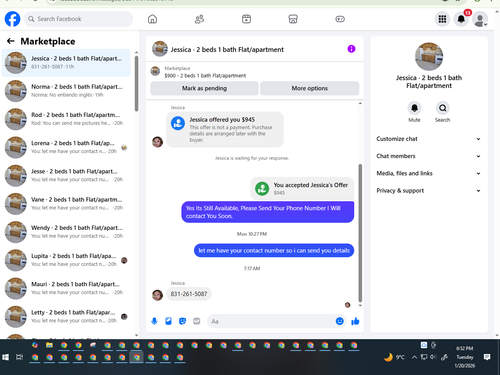
Task: Expand Chat members section
Action: [x=429, y=156]
